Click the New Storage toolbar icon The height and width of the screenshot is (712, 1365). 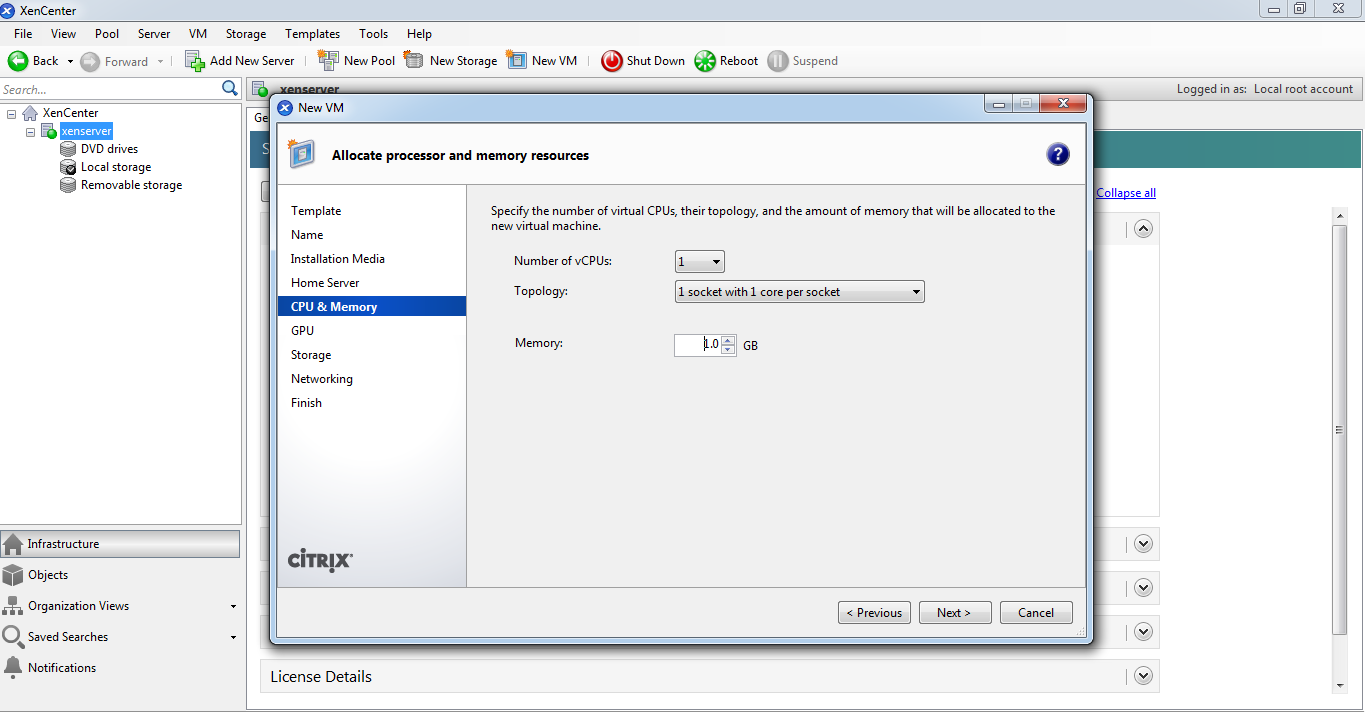[x=414, y=60]
